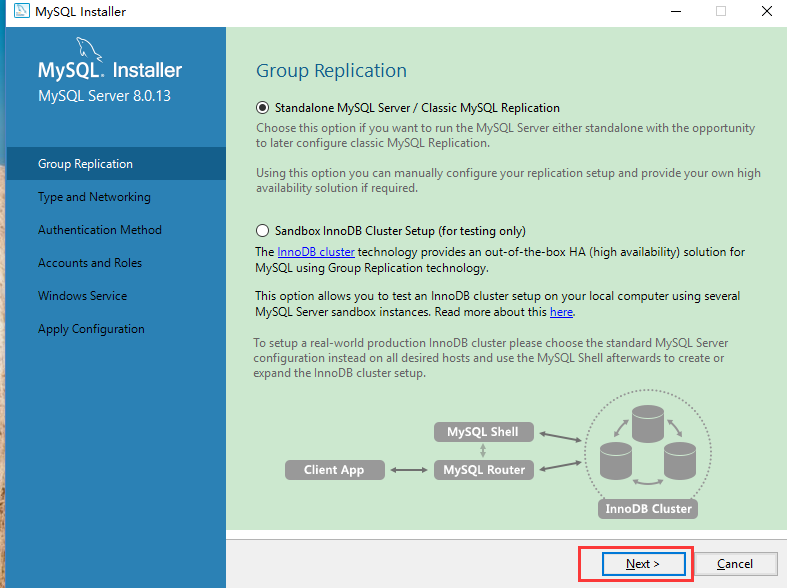Image resolution: width=787 pixels, height=588 pixels.
Task: Click the MySQL Shell diagram box
Action: pyautogui.click(x=483, y=432)
